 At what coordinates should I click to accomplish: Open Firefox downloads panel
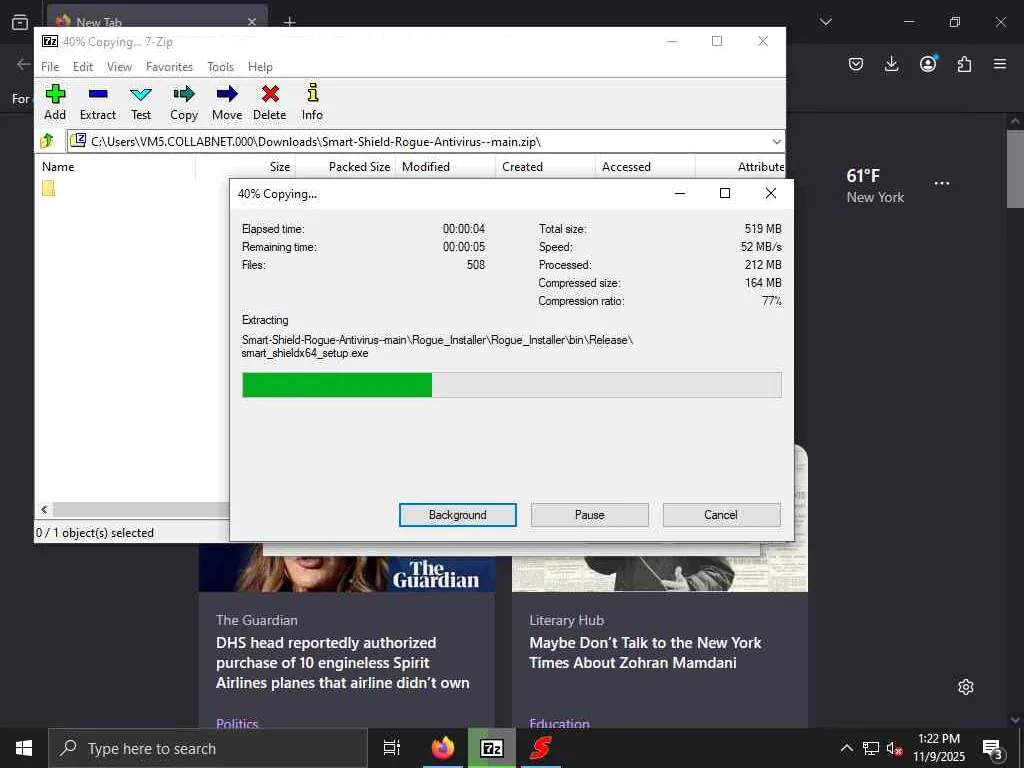coord(891,64)
